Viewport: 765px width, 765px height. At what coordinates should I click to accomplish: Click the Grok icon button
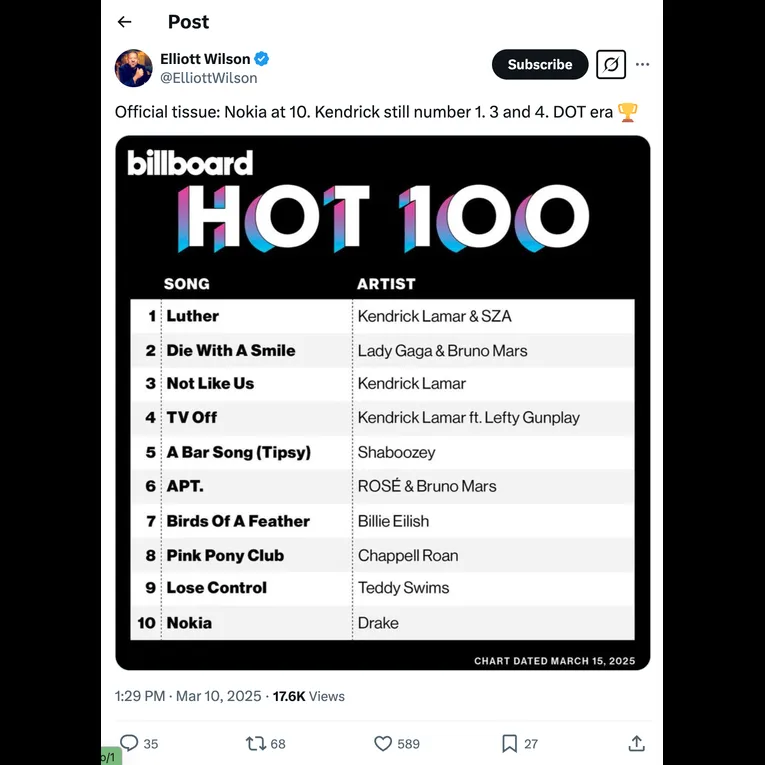(x=611, y=65)
